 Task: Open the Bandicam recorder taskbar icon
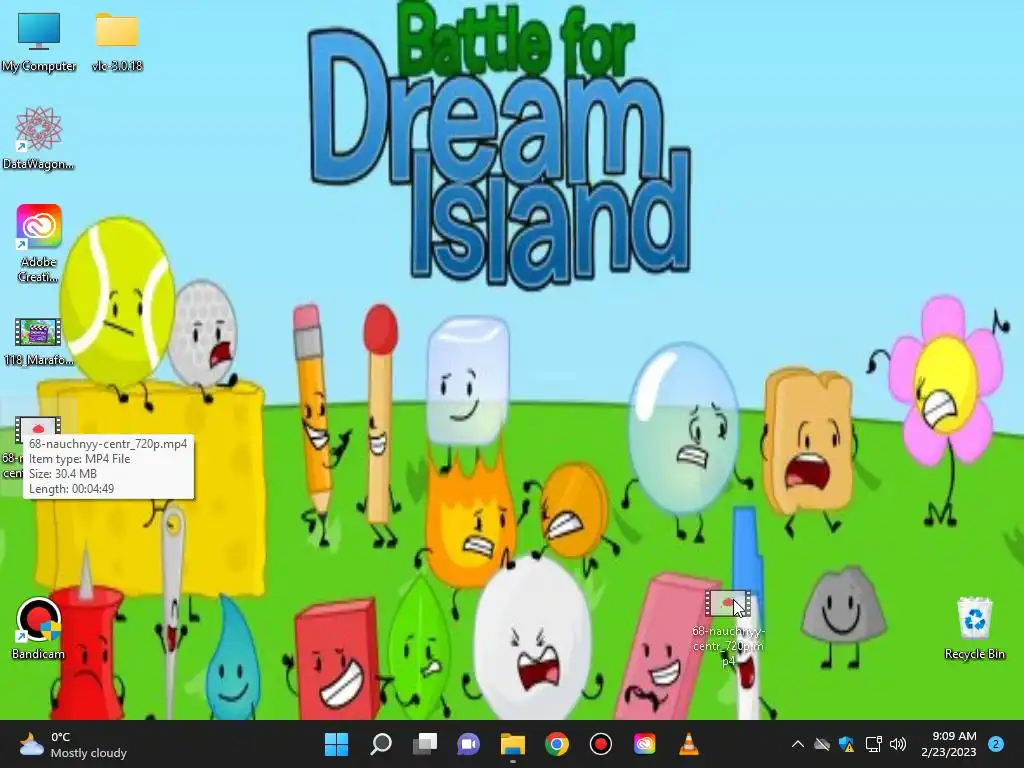pyautogui.click(x=600, y=744)
